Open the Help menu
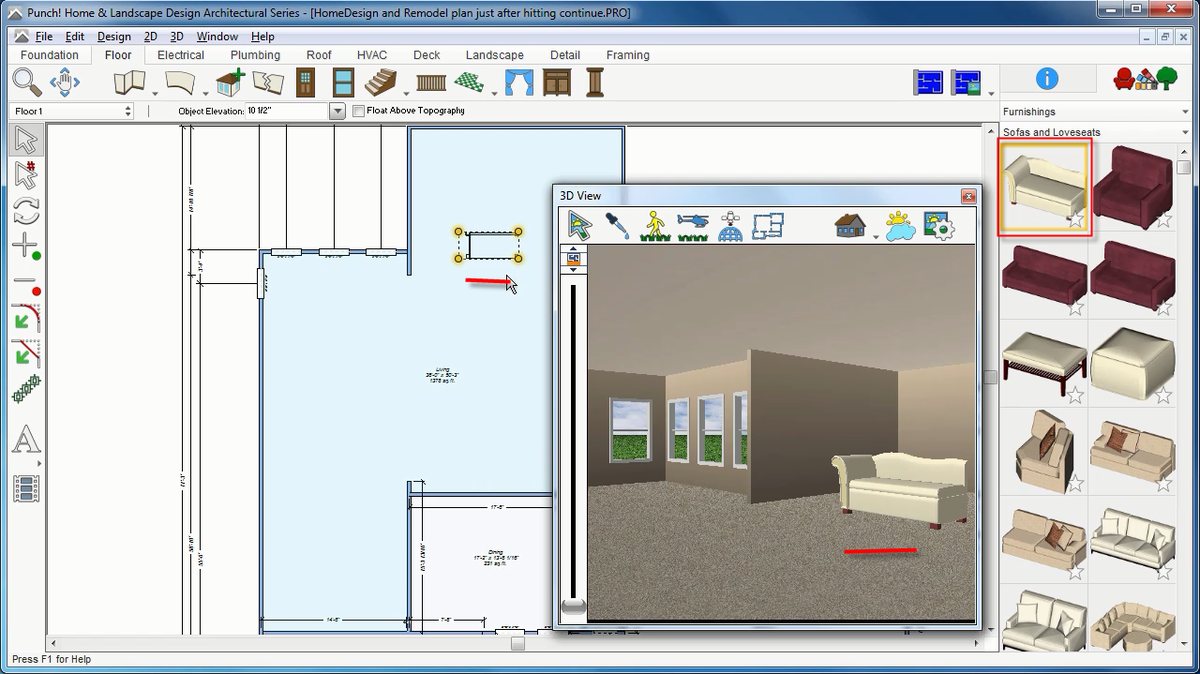This screenshot has width=1200, height=674. point(263,36)
